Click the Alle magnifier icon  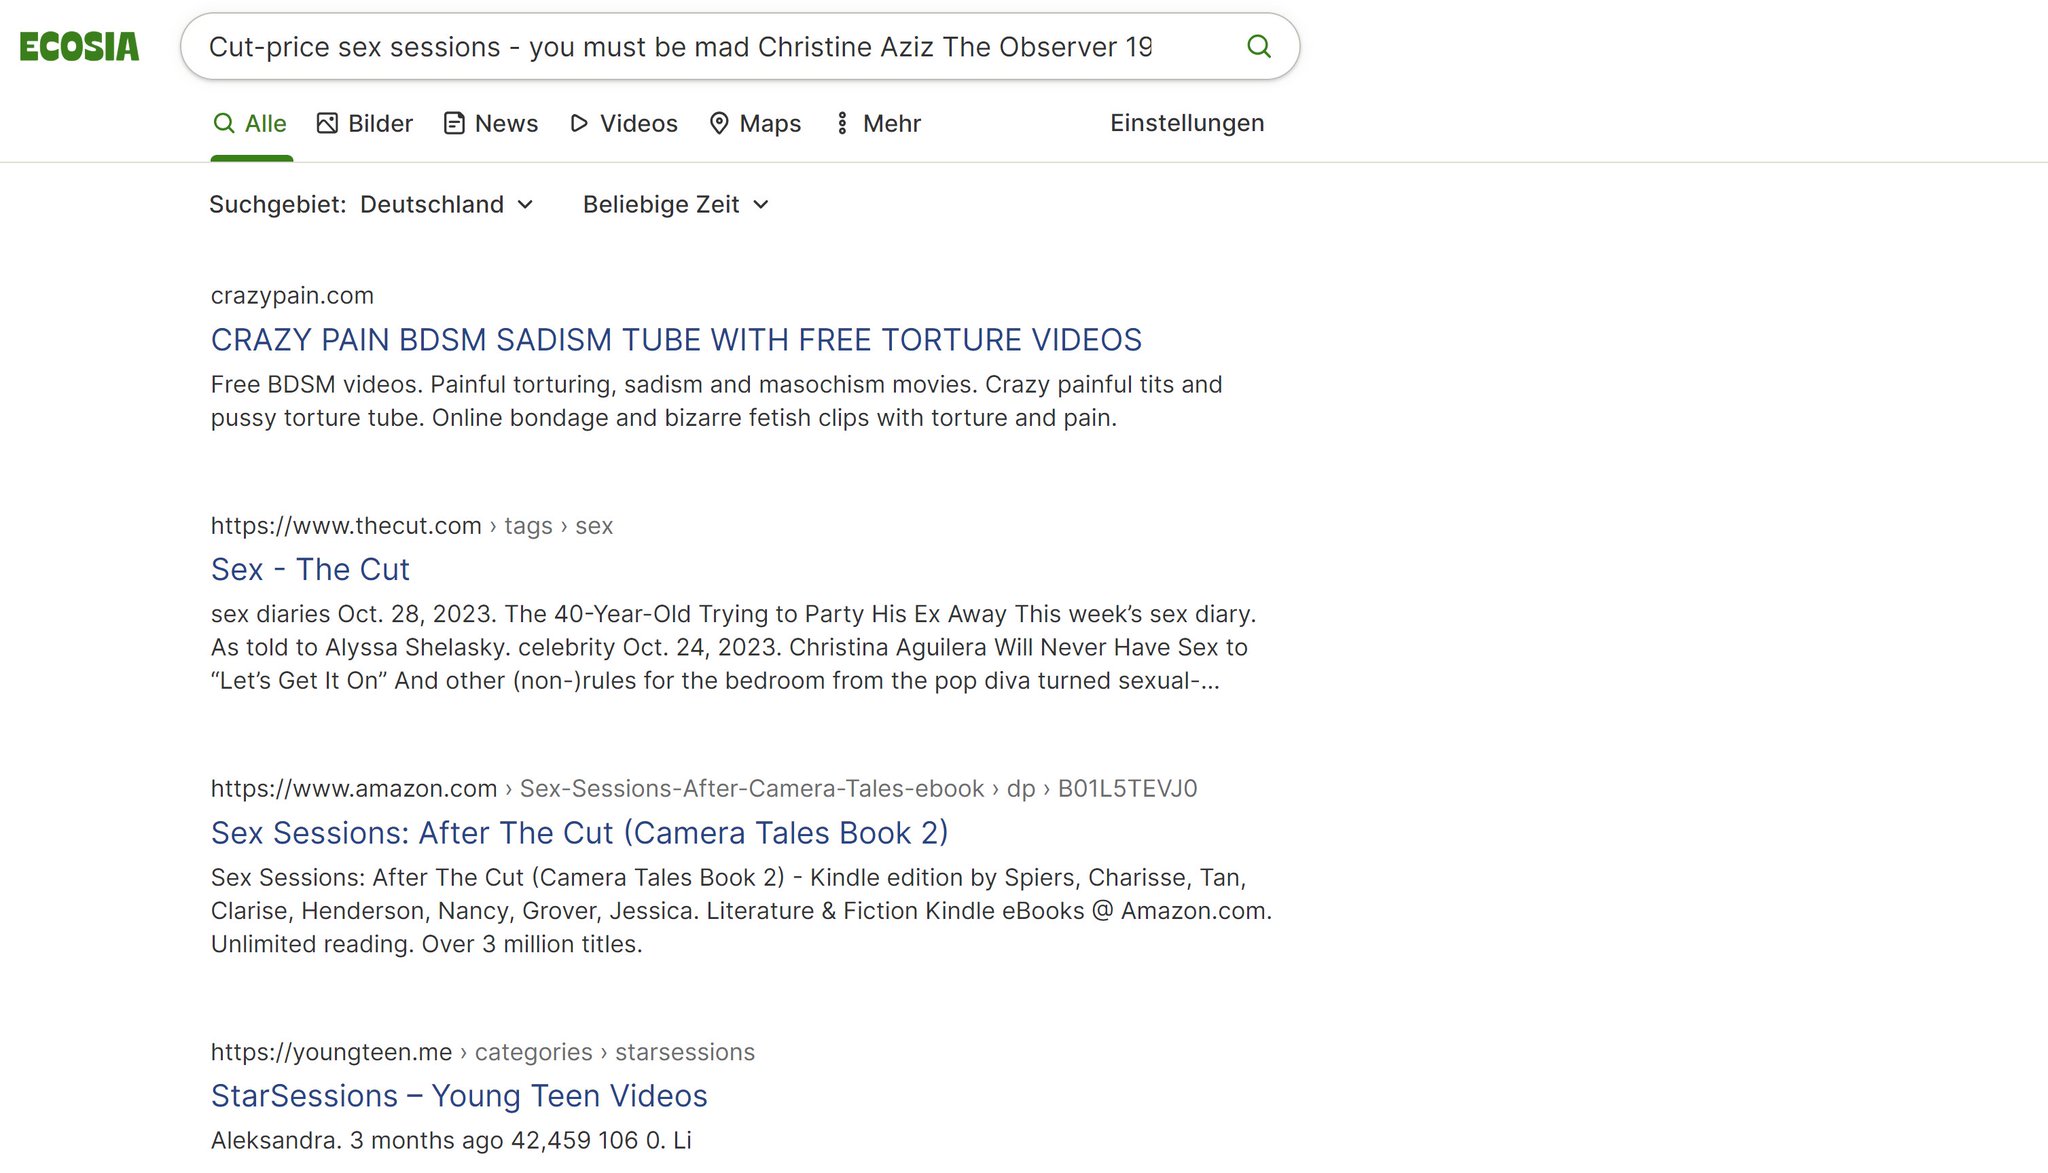click(224, 123)
